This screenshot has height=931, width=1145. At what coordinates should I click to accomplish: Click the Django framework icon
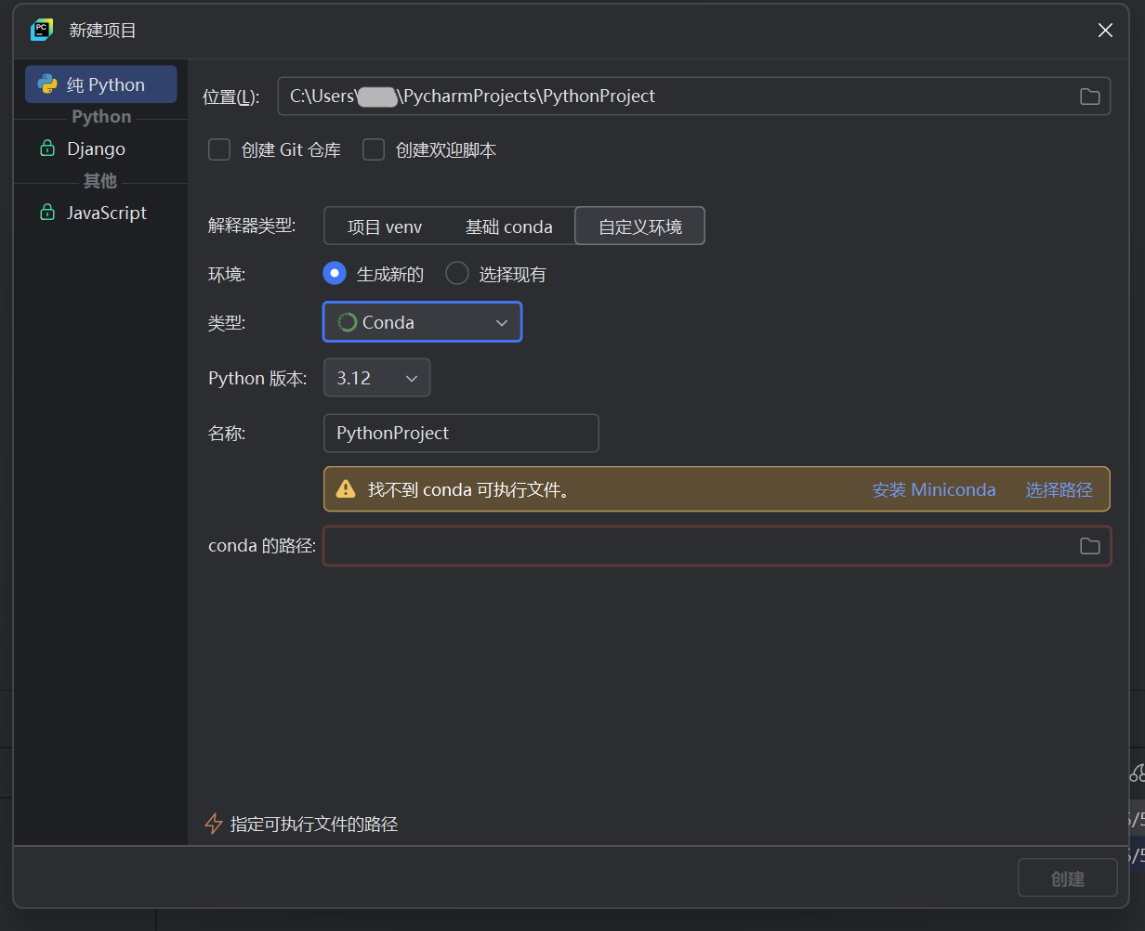[x=47, y=148]
